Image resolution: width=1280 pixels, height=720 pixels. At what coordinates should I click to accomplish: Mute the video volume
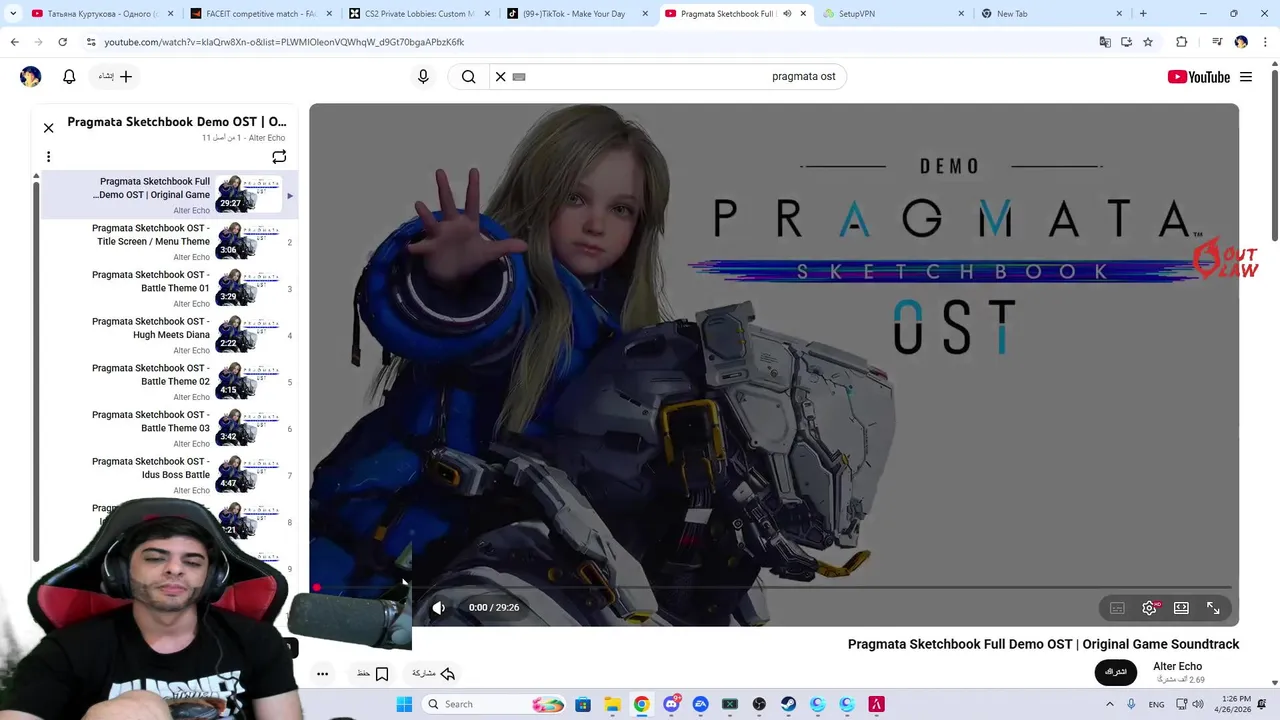click(438, 608)
